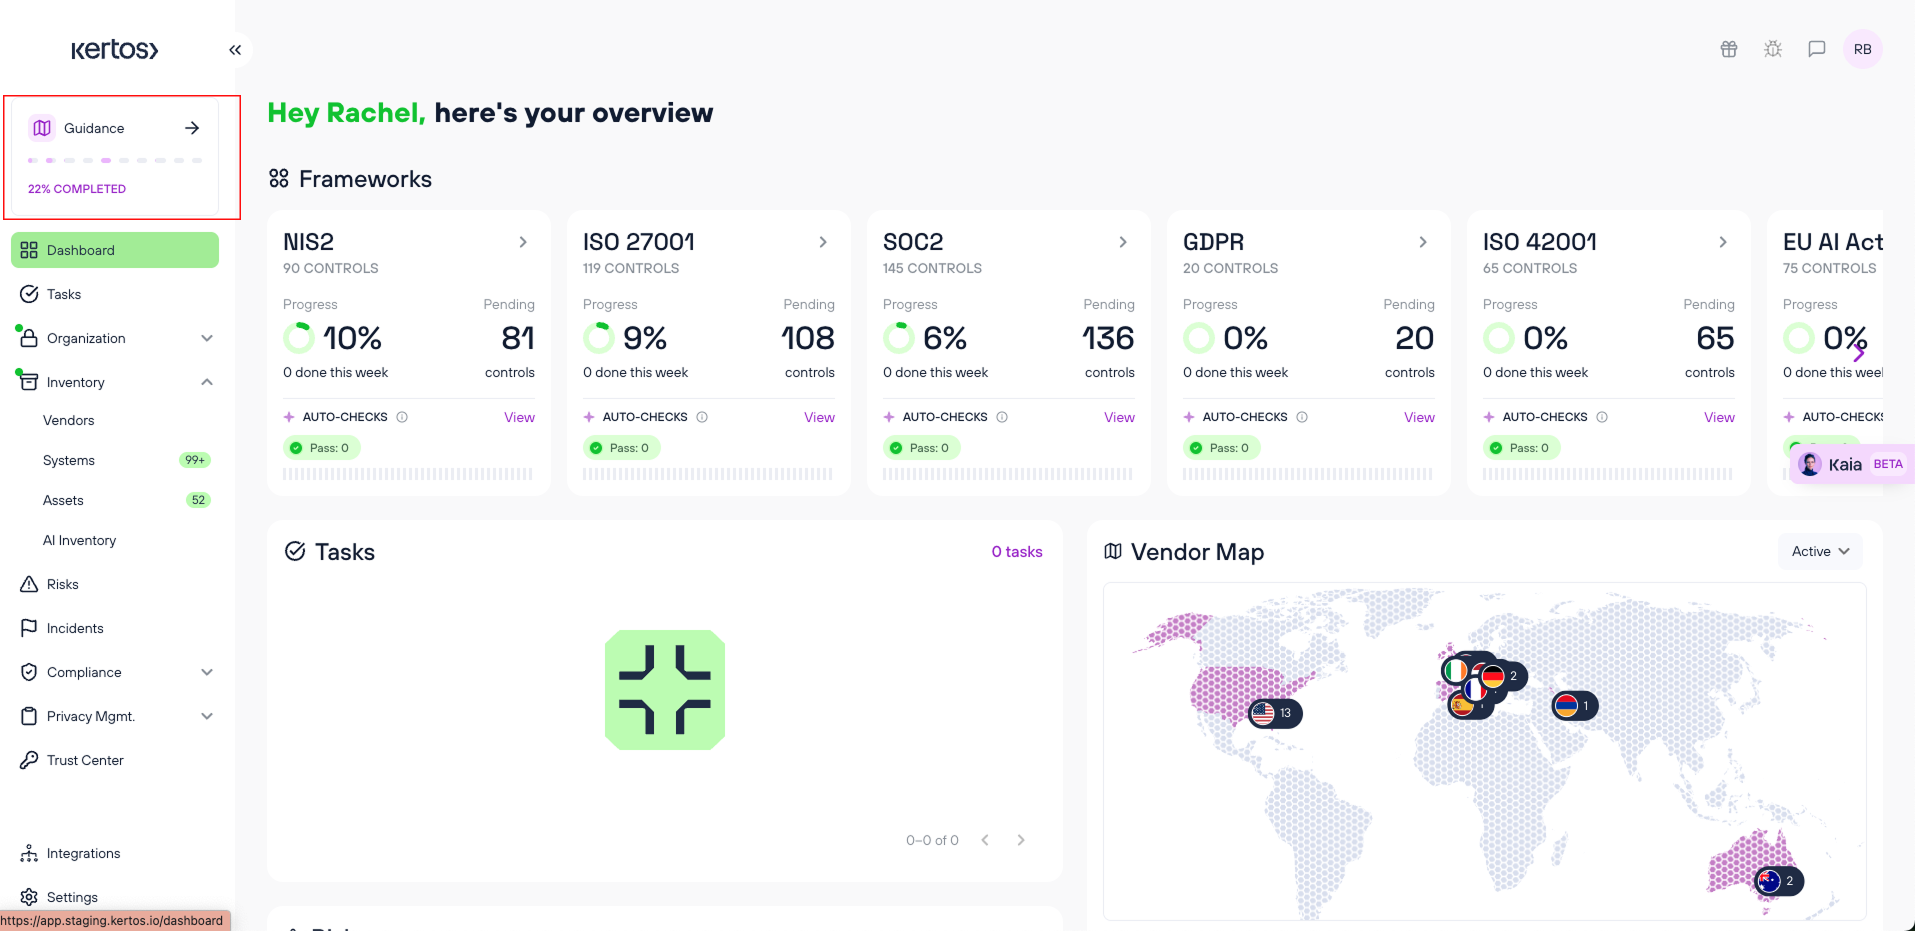
Task: Click the United States flag marker showing 13
Action: pos(1275,713)
